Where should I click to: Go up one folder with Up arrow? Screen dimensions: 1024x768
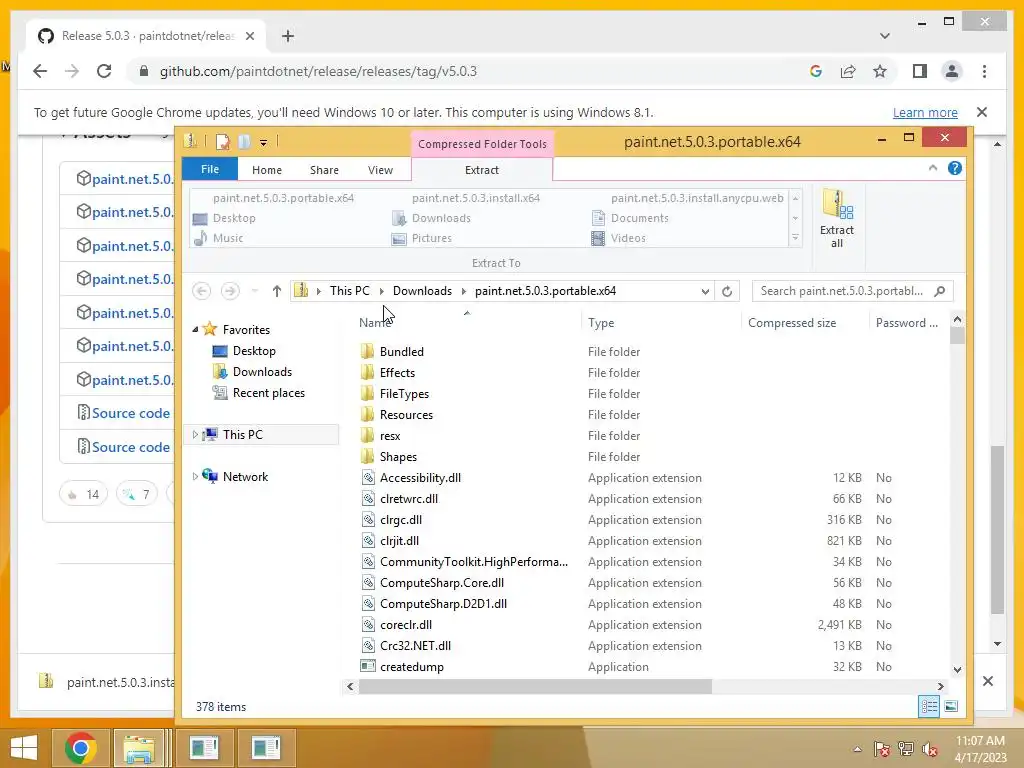point(277,291)
